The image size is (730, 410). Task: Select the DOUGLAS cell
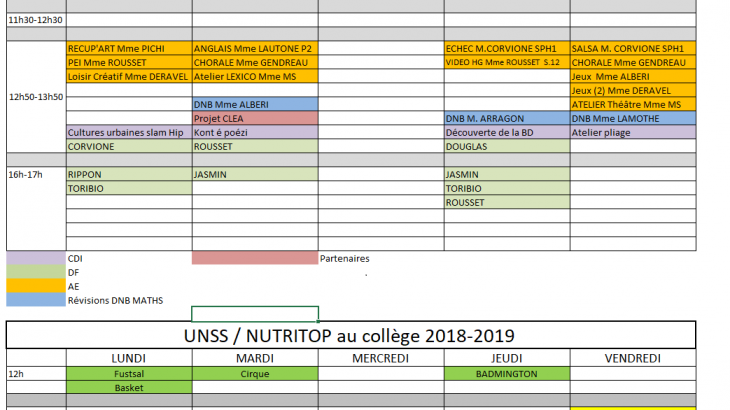pos(507,146)
